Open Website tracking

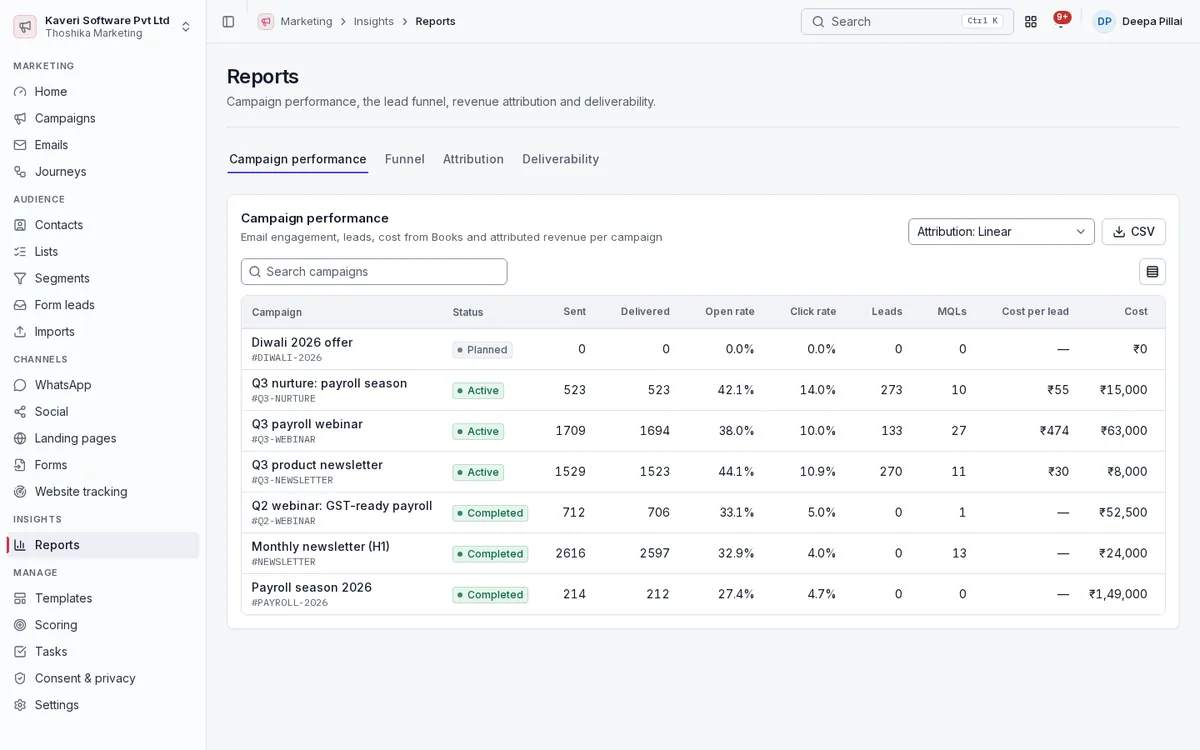click(103, 491)
